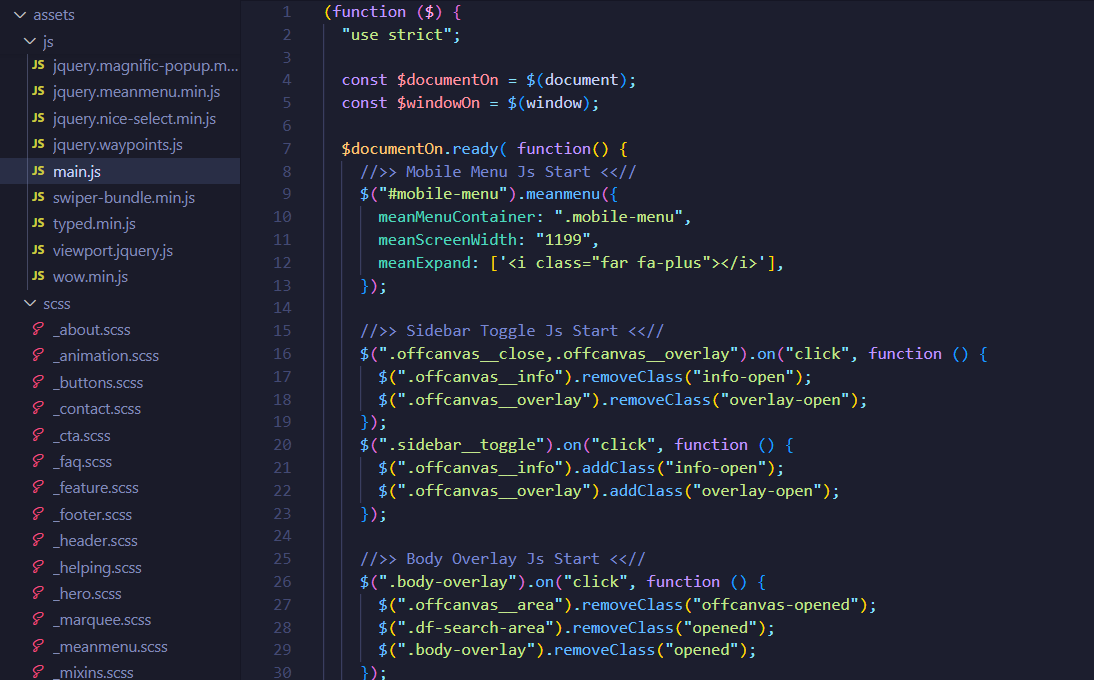Click the Sass icon next to _footer.scss
The image size is (1094, 680).
[x=38, y=514]
